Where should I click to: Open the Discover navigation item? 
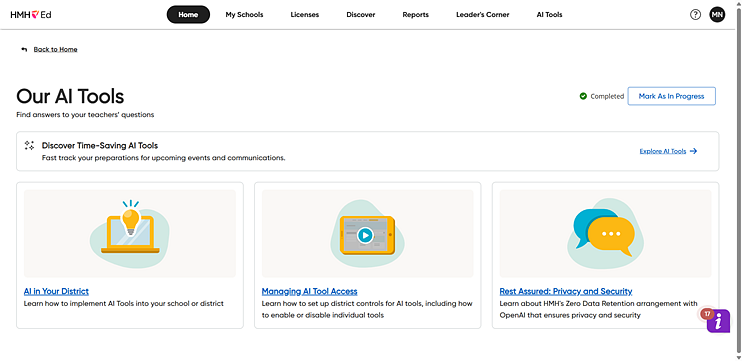point(361,15)
